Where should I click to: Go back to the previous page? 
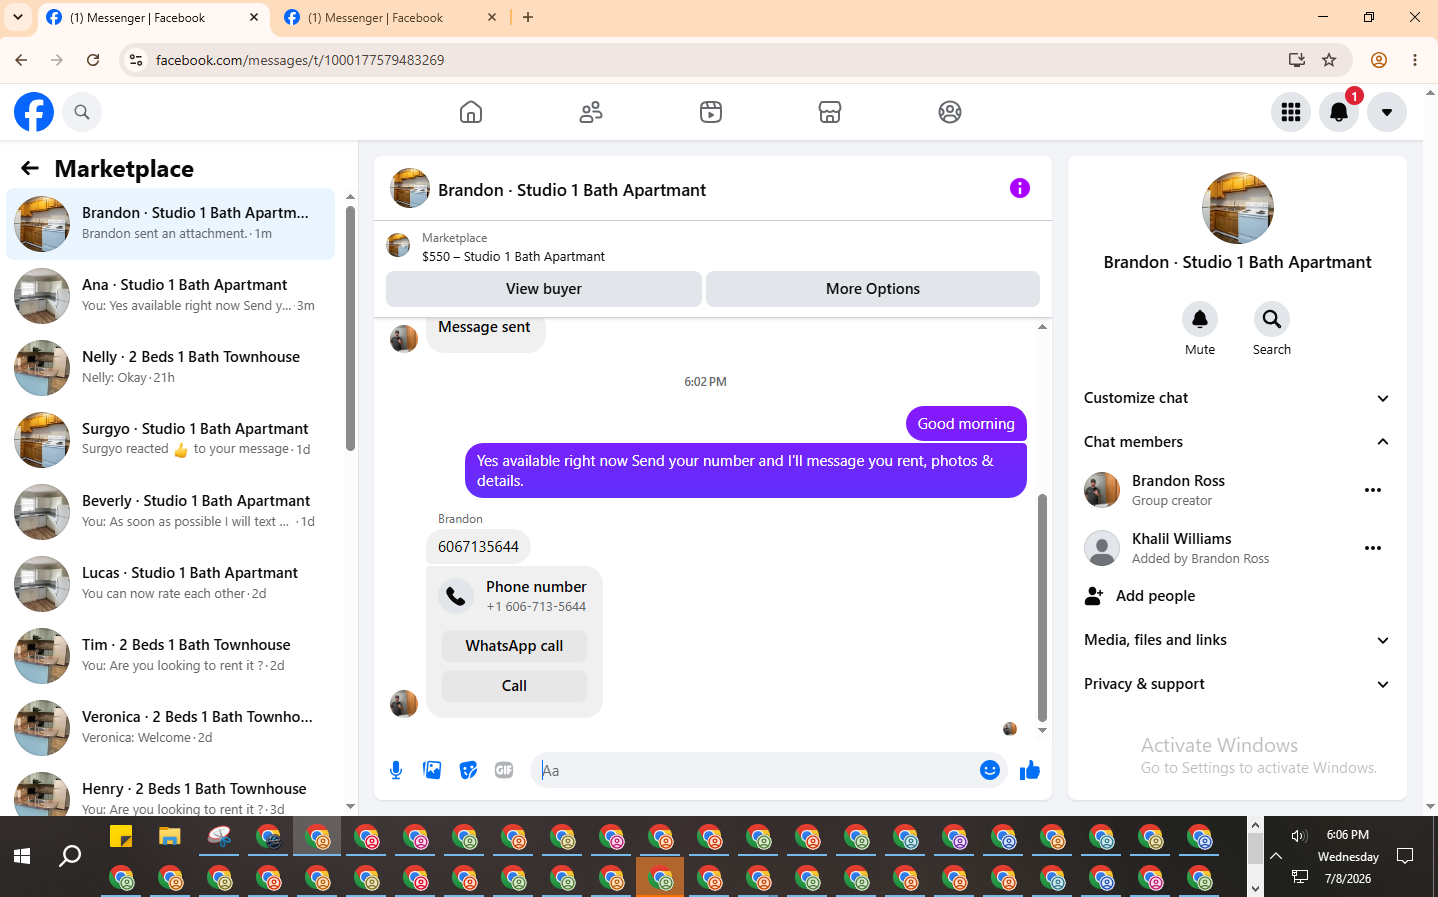[21, 60]
